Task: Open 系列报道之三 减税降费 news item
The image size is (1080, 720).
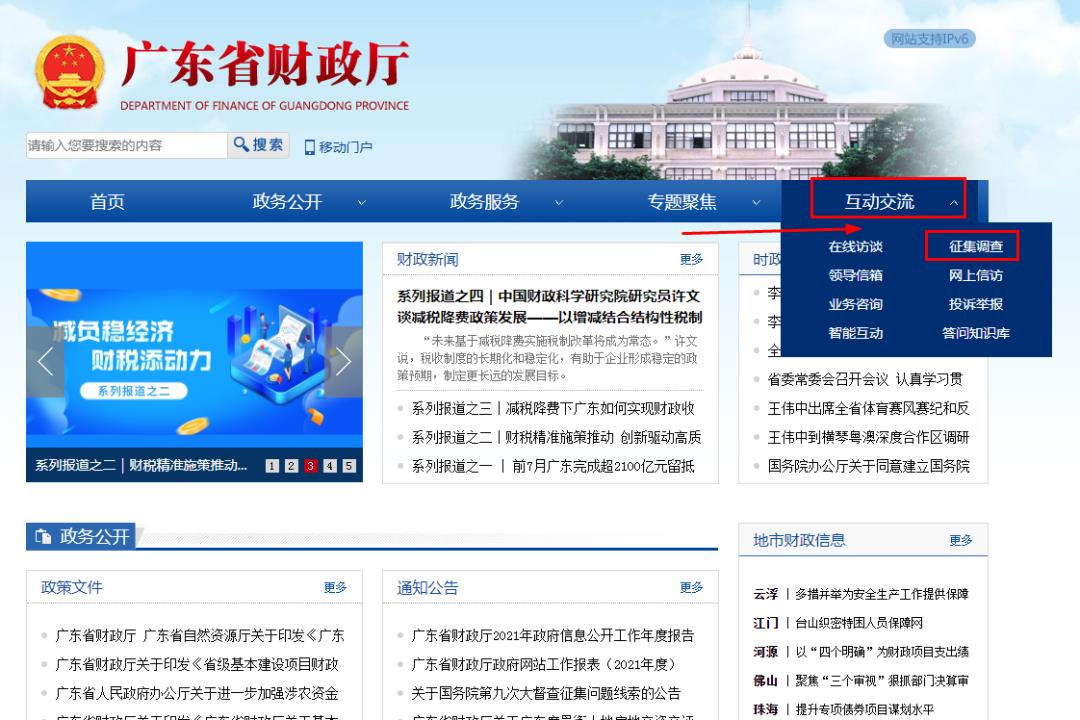Action: pyautogui.click(x=553, y=409)
